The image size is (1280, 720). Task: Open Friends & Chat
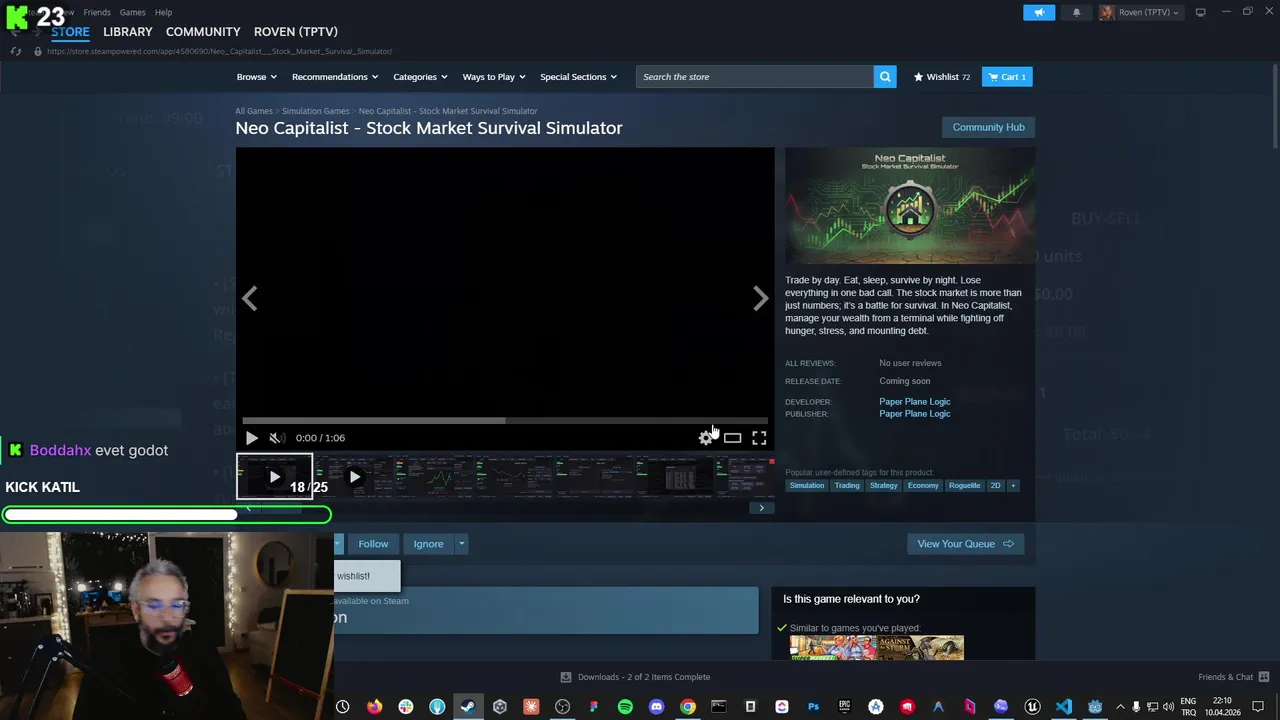[1234, 677]
